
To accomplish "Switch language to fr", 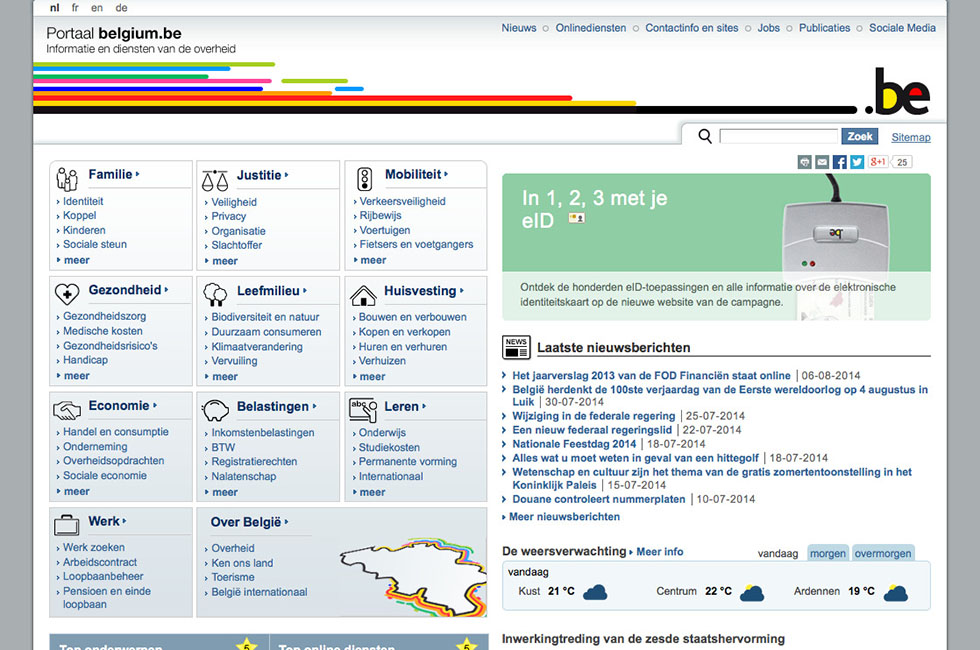I will (x=75, y=8).
